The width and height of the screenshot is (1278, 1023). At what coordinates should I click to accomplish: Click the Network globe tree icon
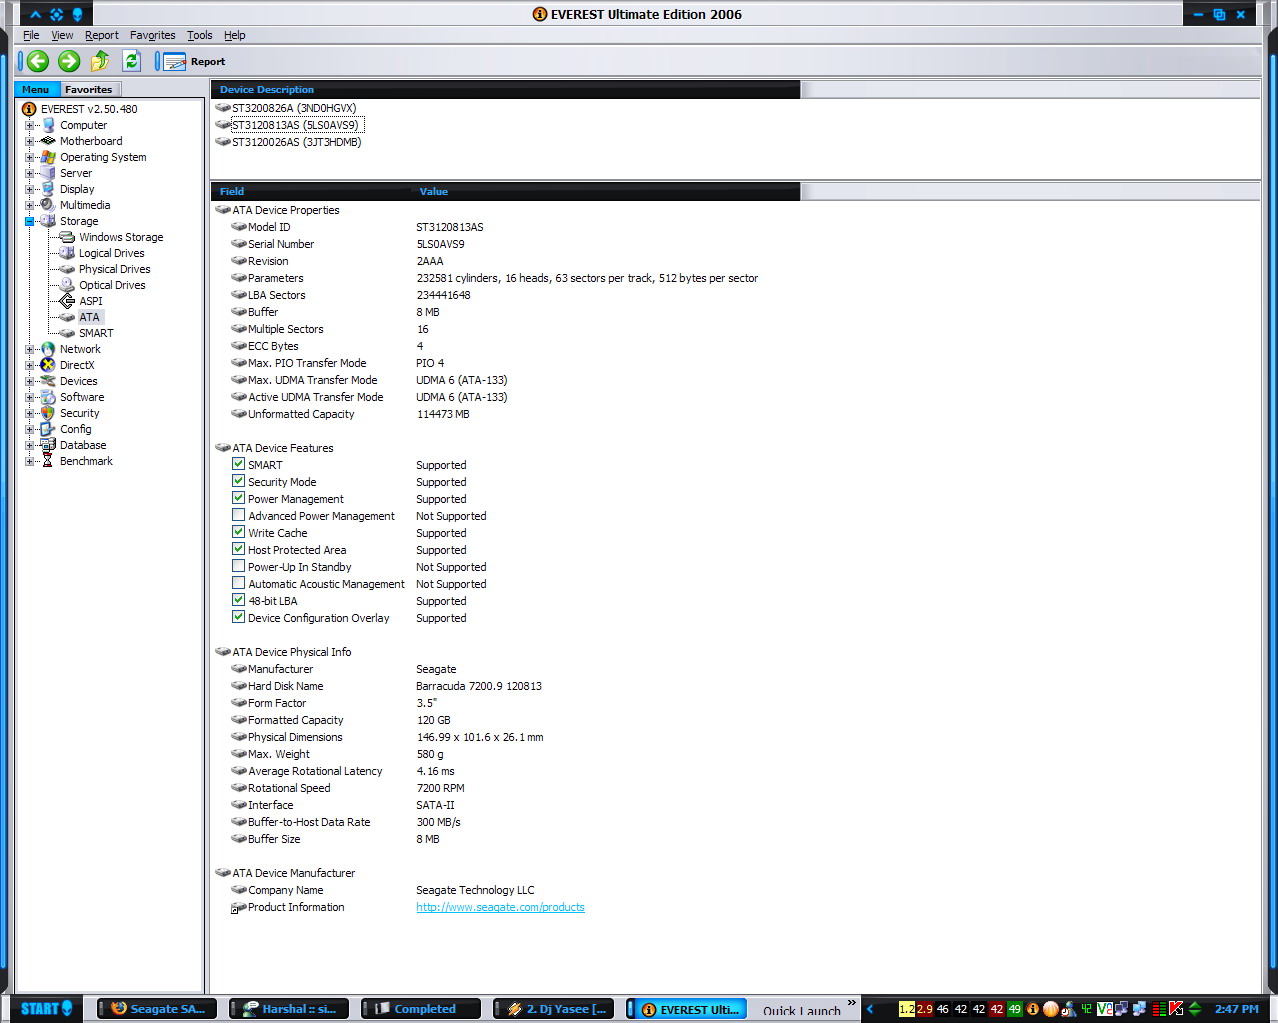point(48,349)
